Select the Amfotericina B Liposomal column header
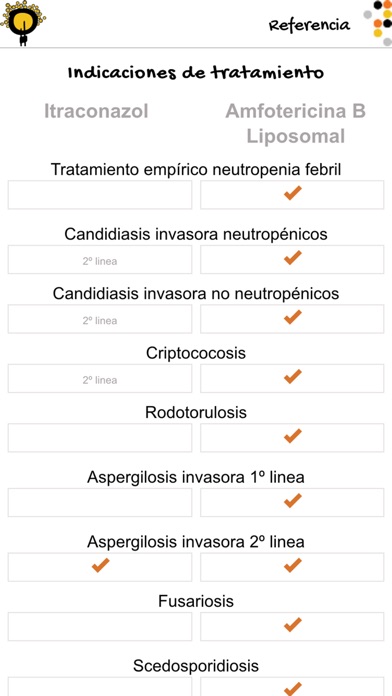The image size is (392, 696). coord(296,123)
